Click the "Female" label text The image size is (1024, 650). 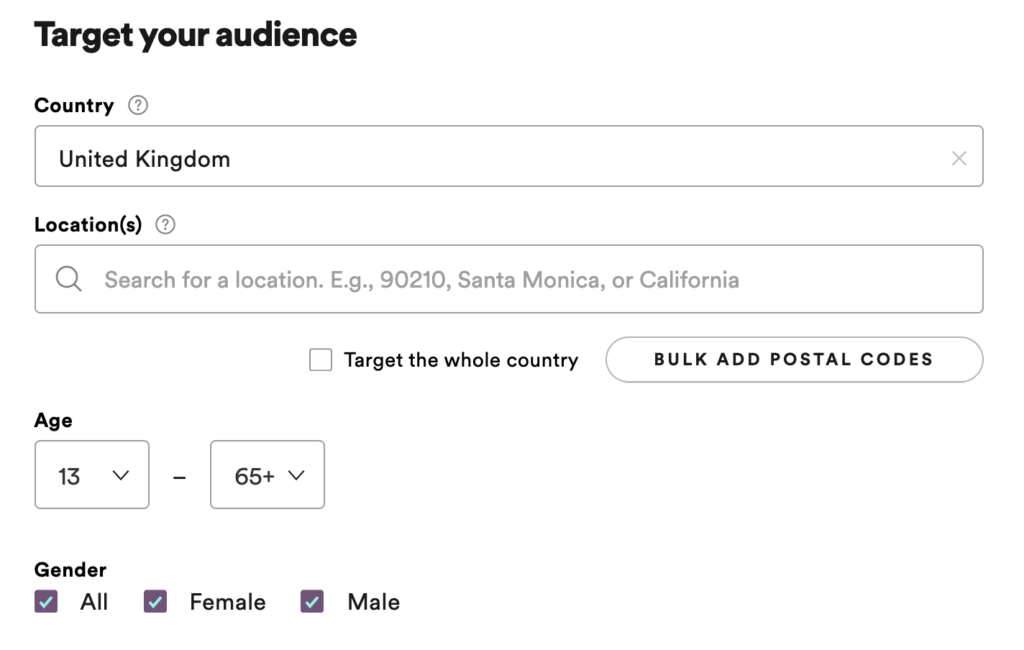point(228,602)
